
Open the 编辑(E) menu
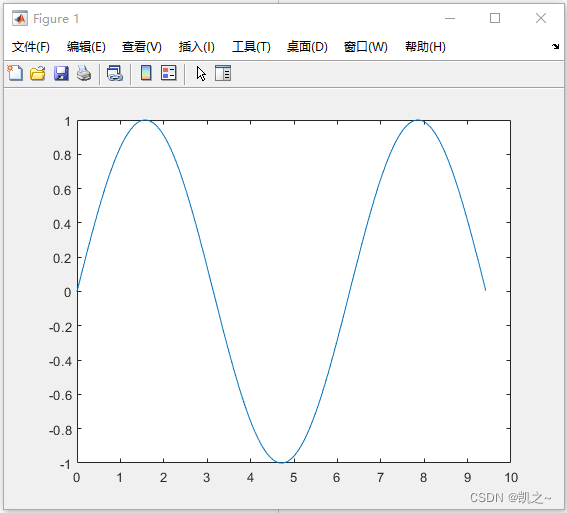(x=86, y=47)
